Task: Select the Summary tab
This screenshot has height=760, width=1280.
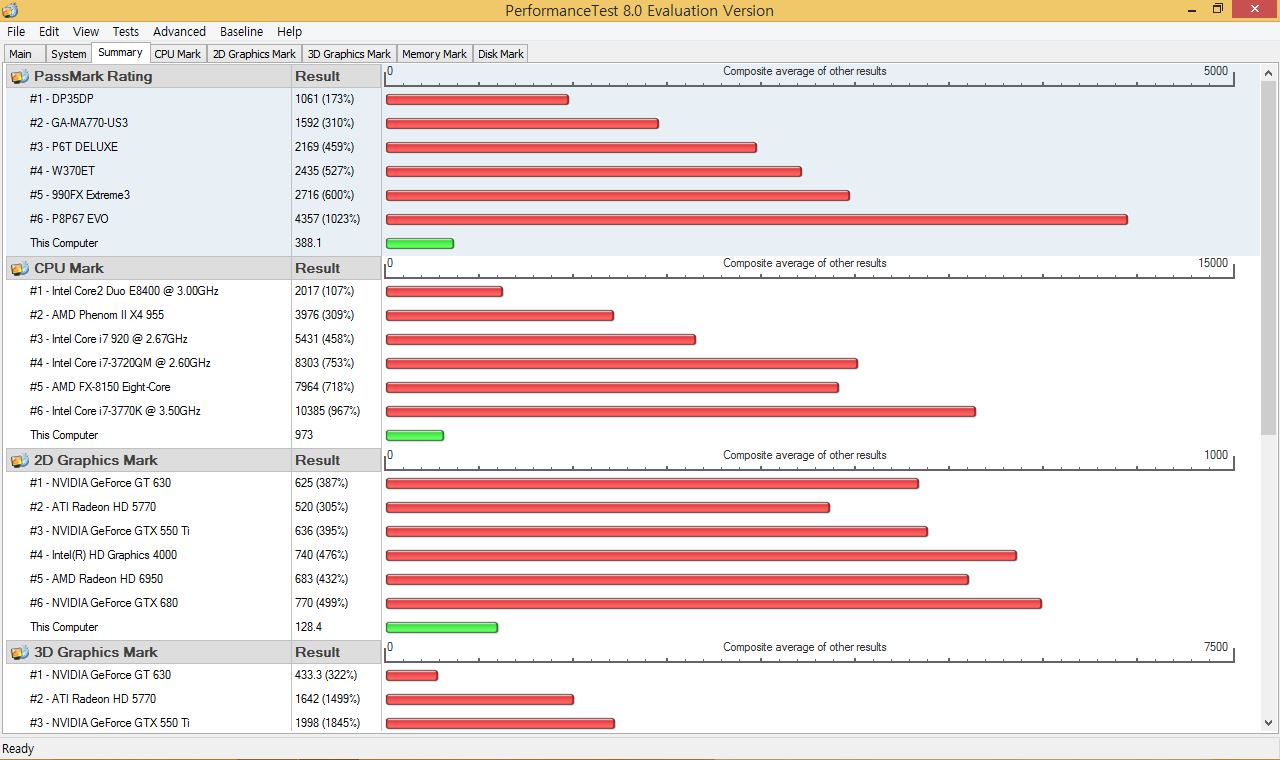Action: click(120, 52)
